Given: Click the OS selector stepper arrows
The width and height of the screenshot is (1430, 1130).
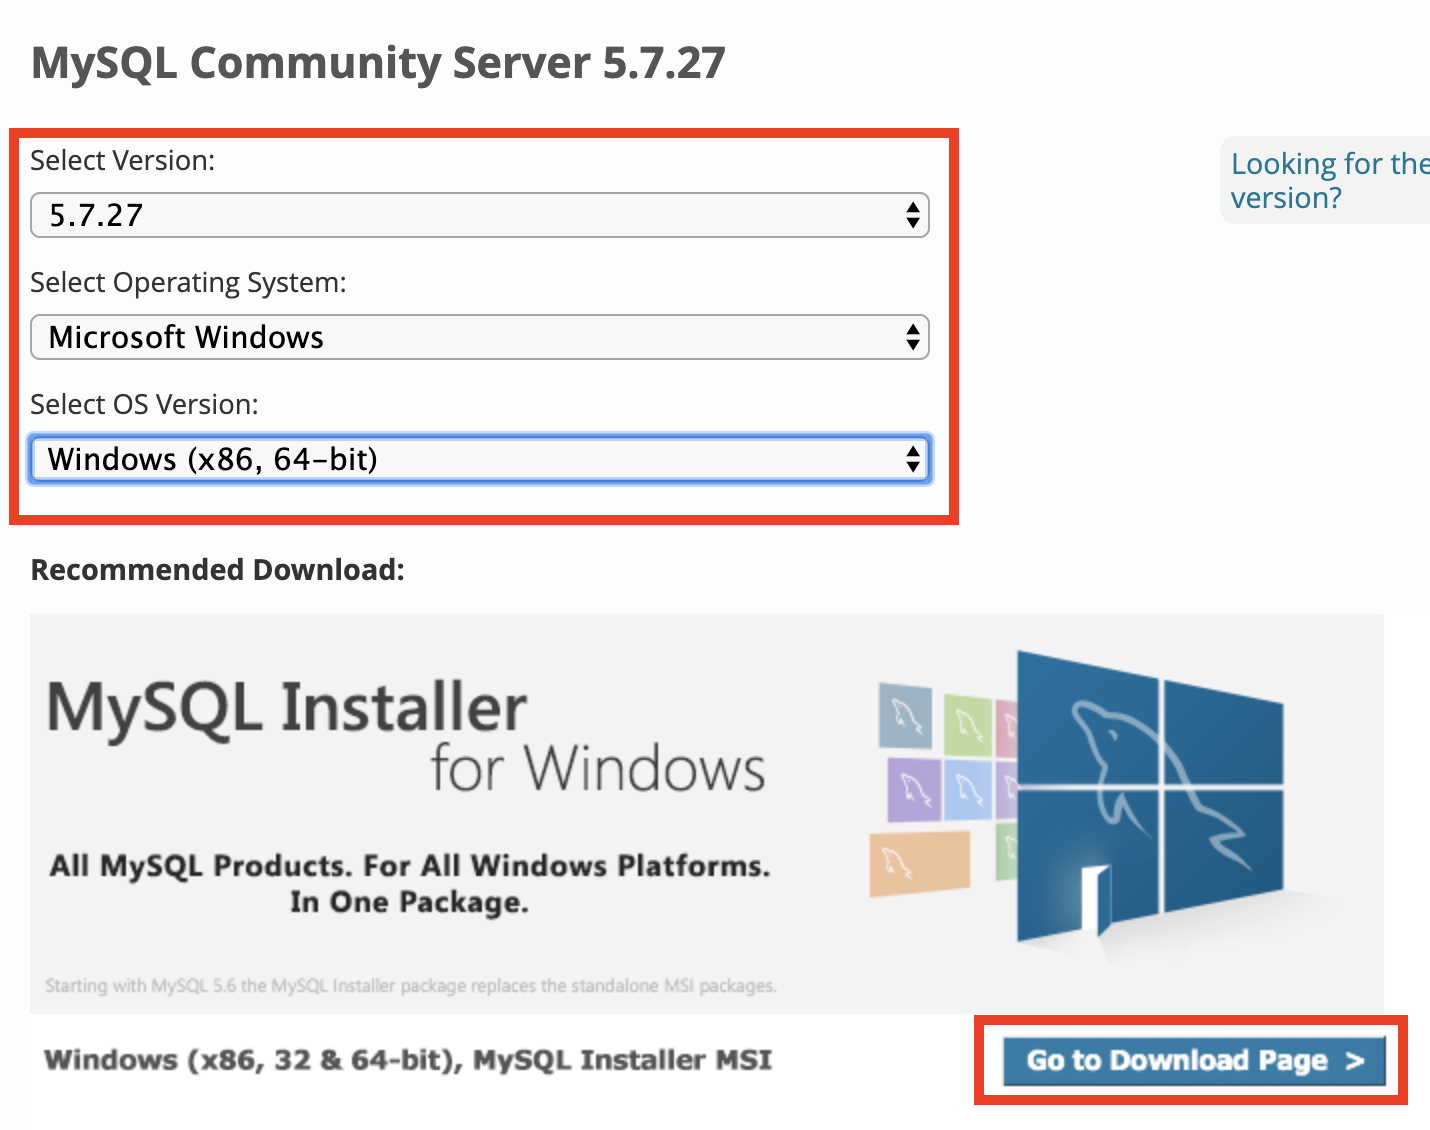Looking at the screenshot, I should click(912, 337).
